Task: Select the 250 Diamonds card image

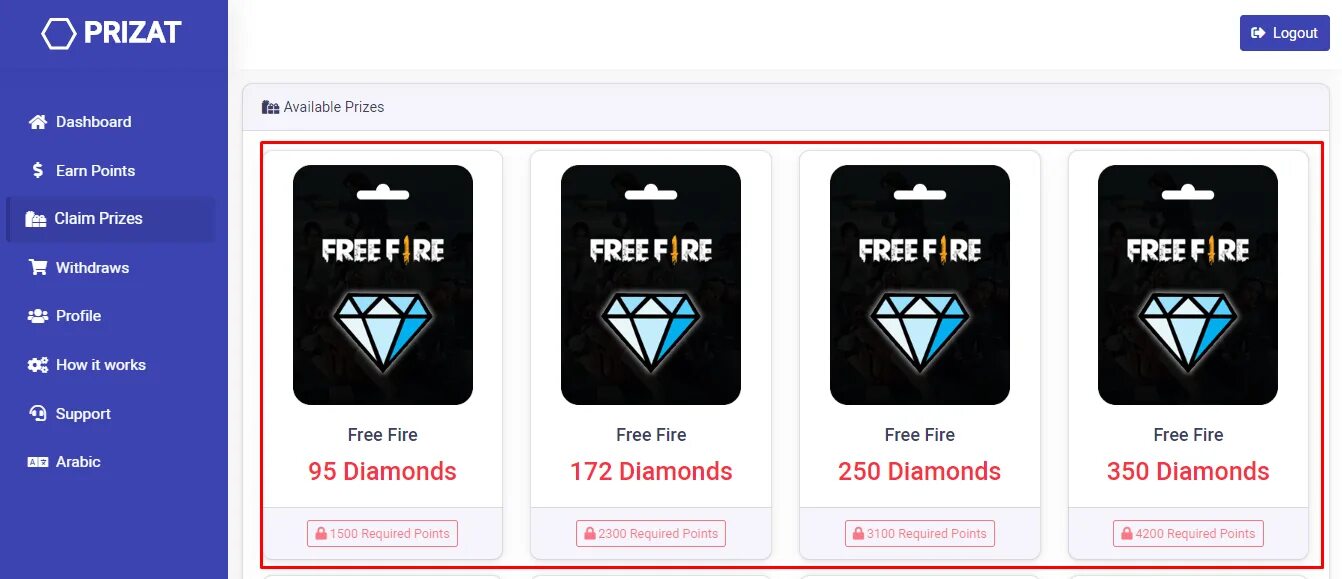Action: pos(920,285)
